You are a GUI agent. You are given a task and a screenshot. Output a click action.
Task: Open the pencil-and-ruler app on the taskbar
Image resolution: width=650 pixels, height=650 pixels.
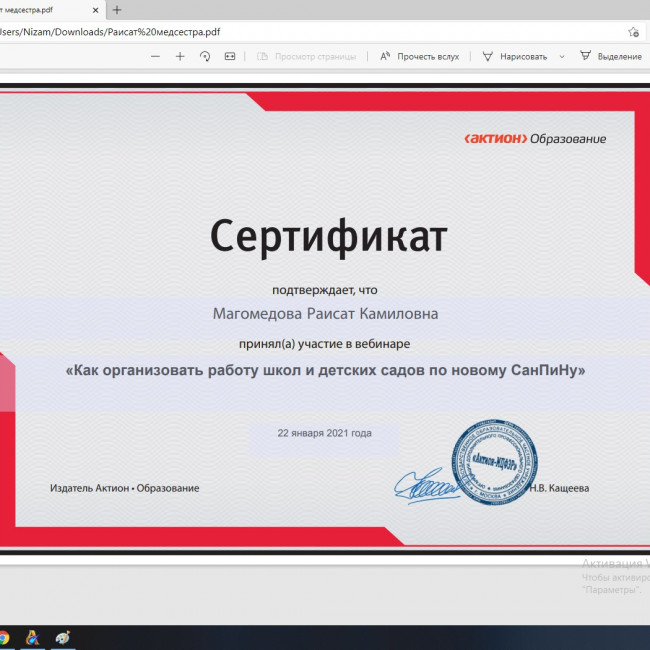(32, 638)
